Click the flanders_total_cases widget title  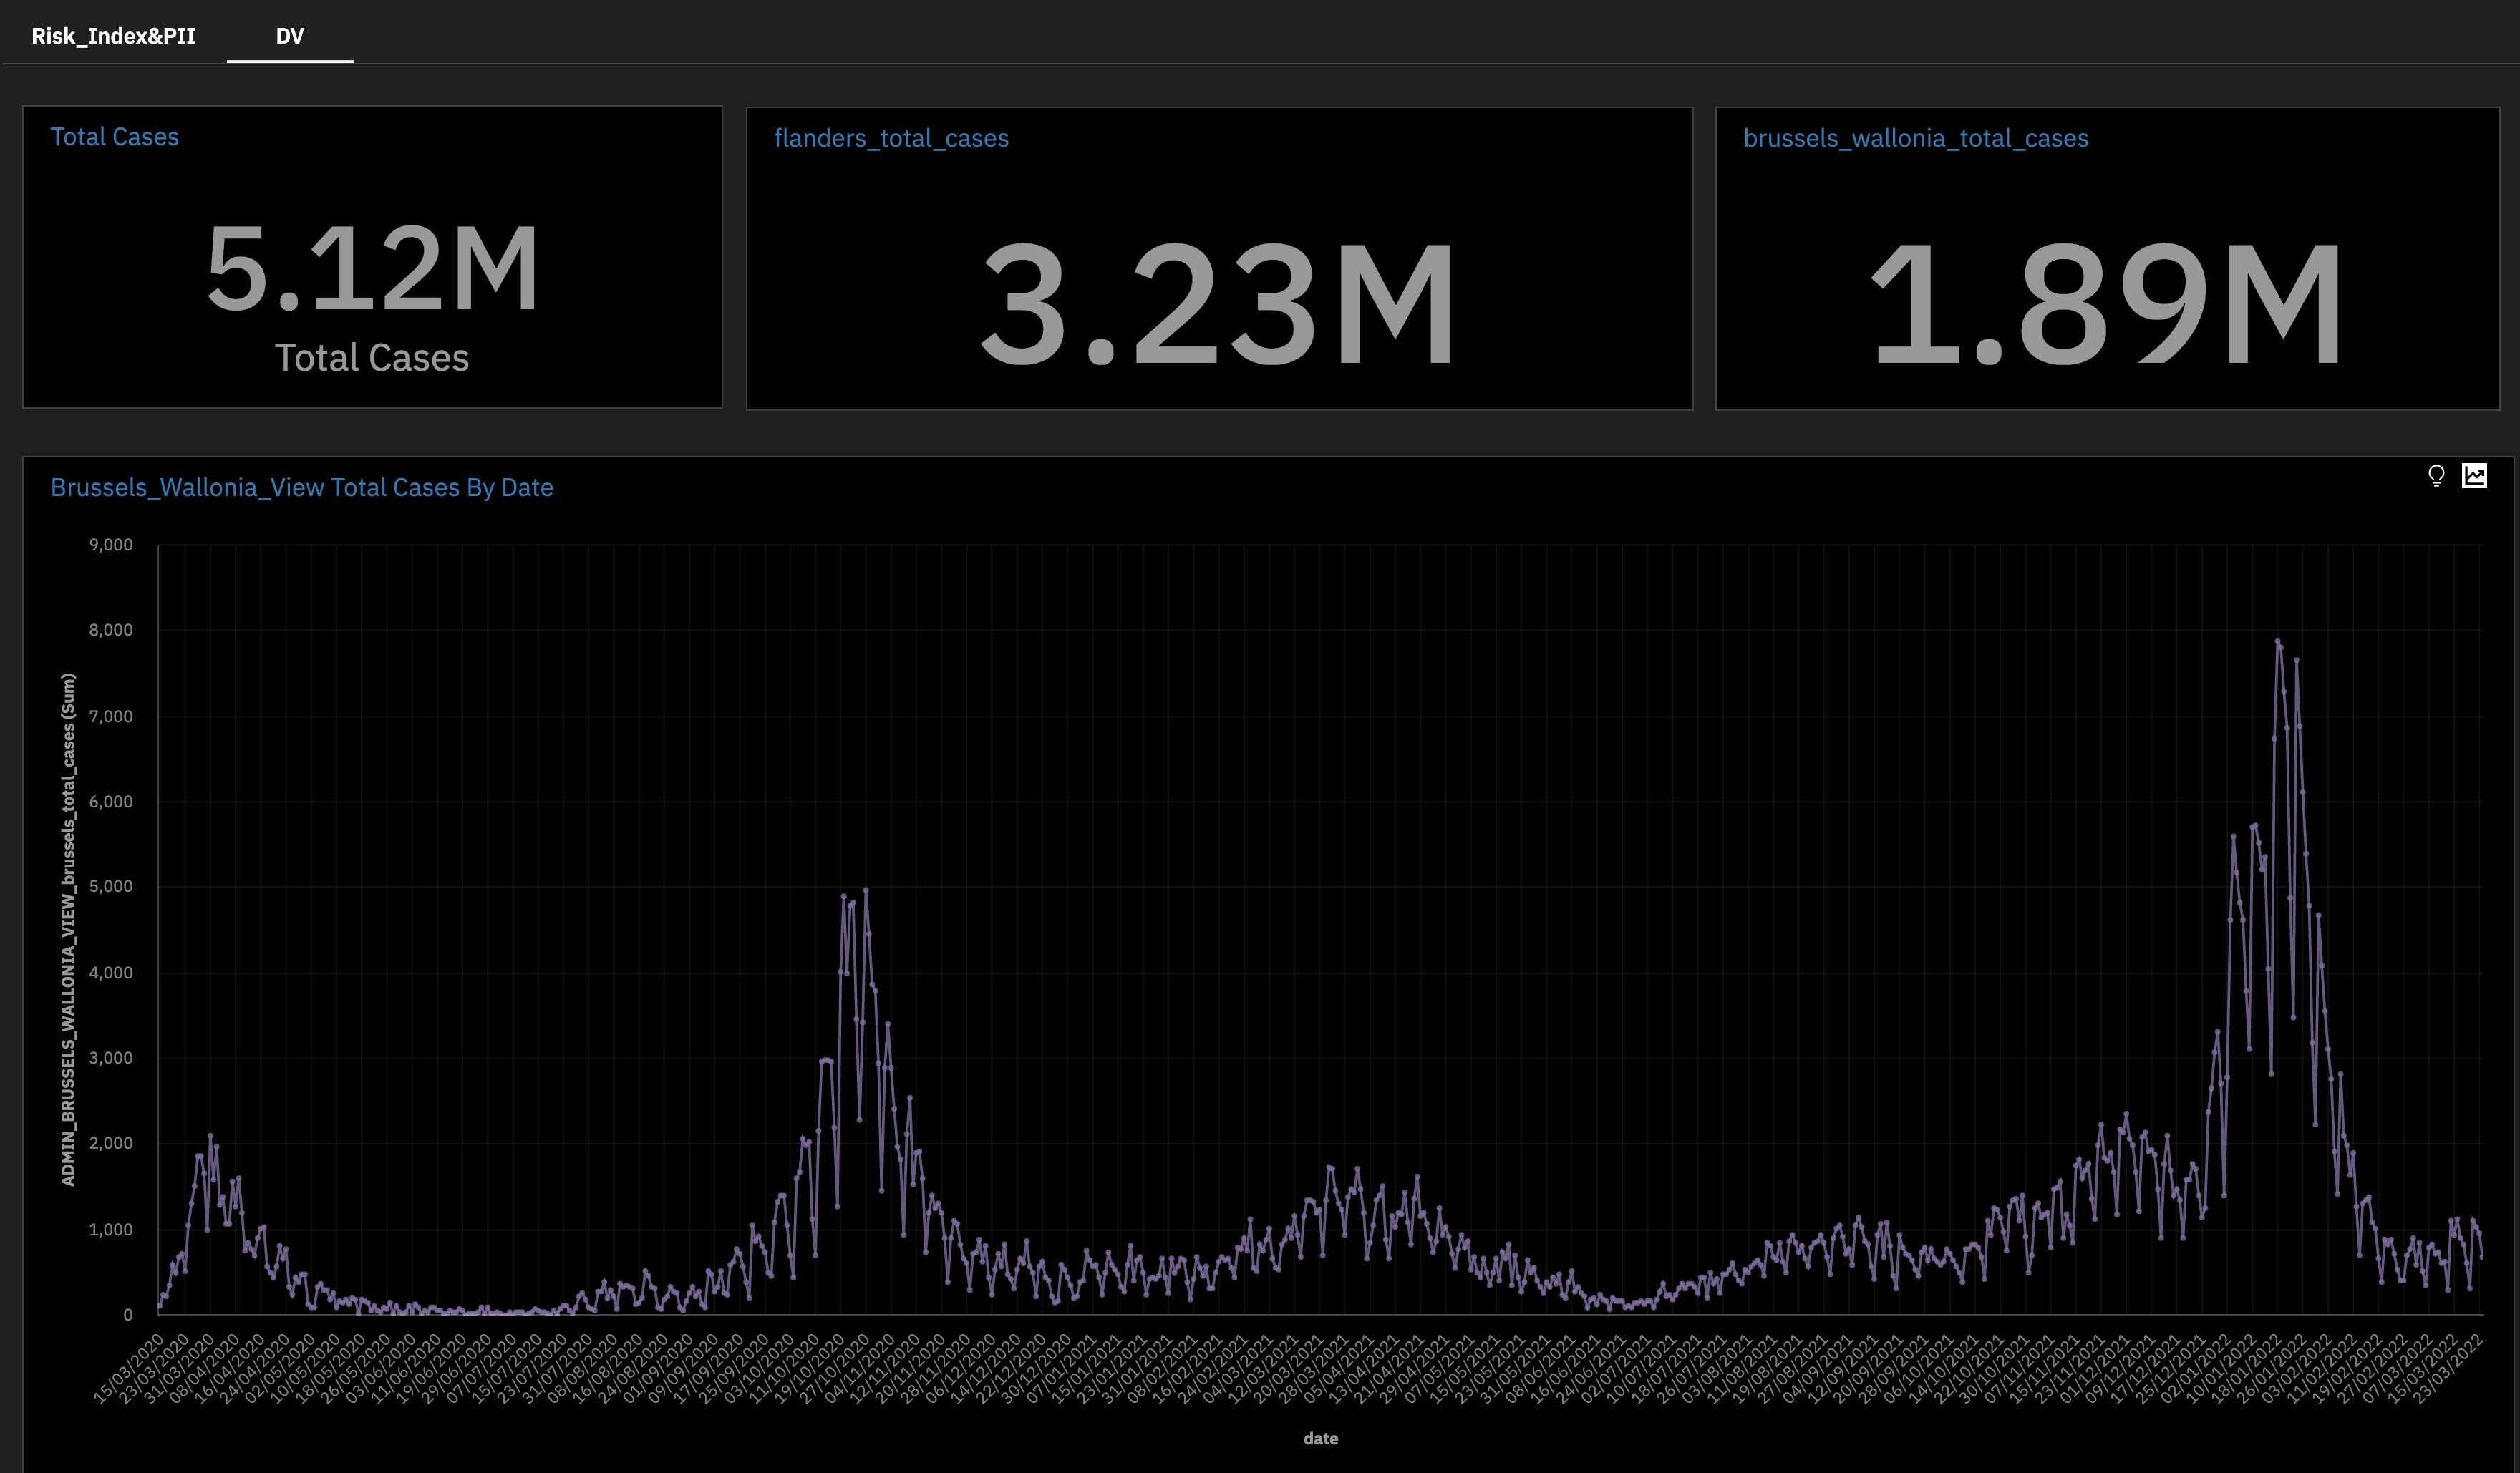coord(890,138)
